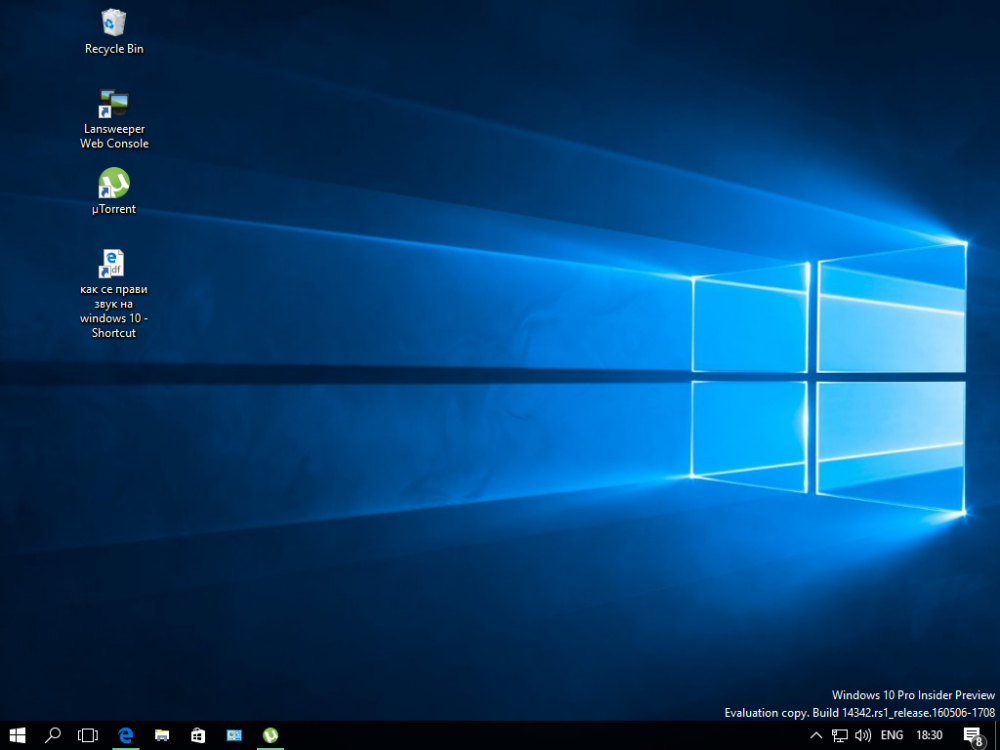The image size is (1000, 750).
Task: Show hidden system tray icons
Action: tap(816, 735)
